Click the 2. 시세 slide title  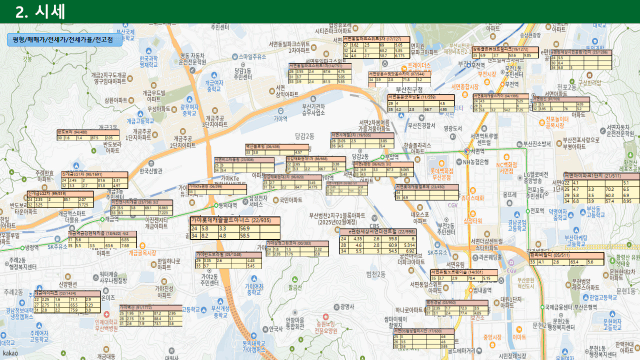pos(40,11)
